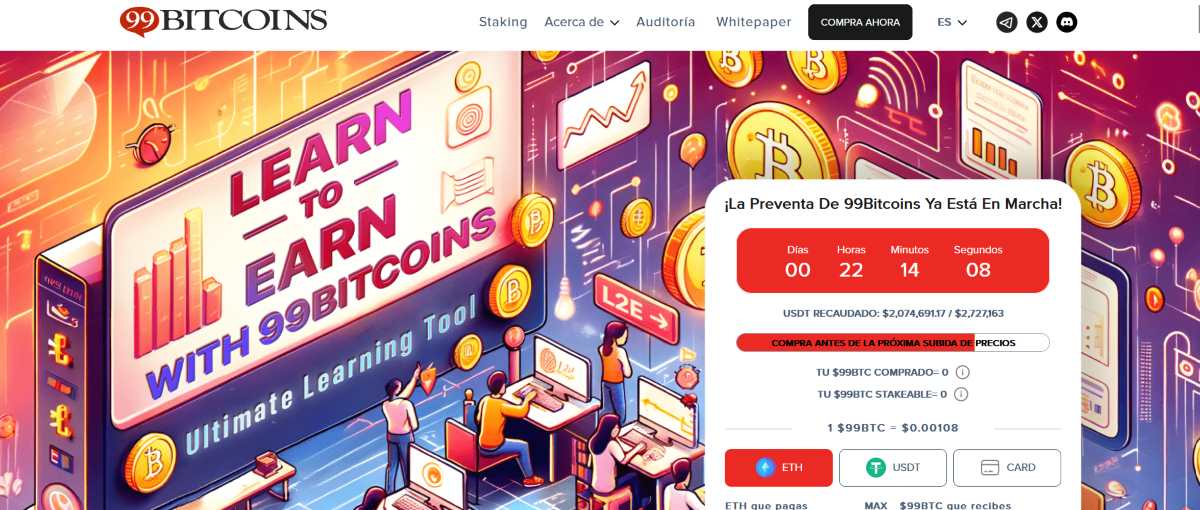
Task: Select USDT payment option
Action: [893, 467]
